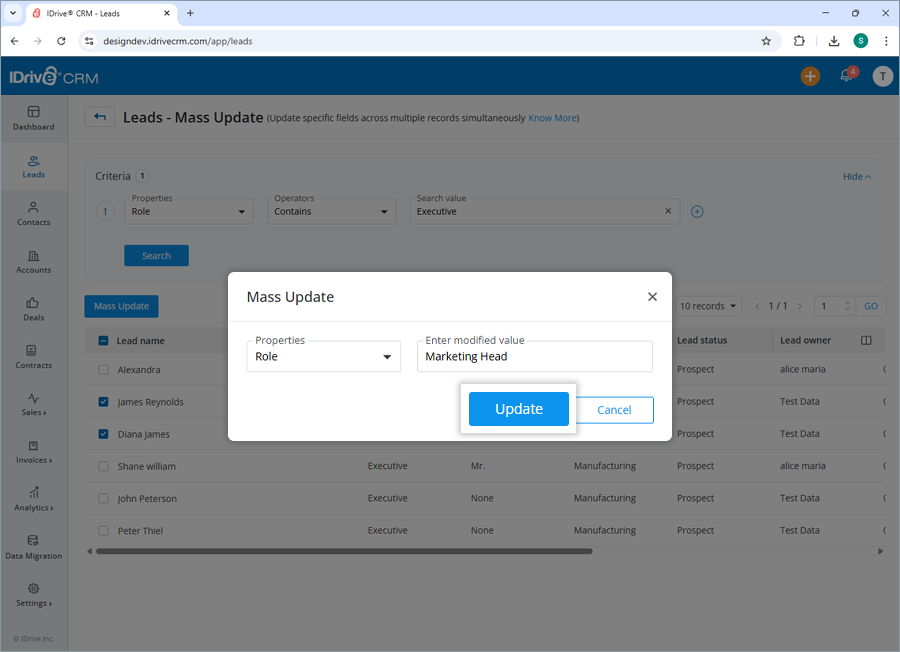Select the Shane william checkbox
Viewport: 900px width, 652px height.
pyautogui.click(x=103, y=465)
